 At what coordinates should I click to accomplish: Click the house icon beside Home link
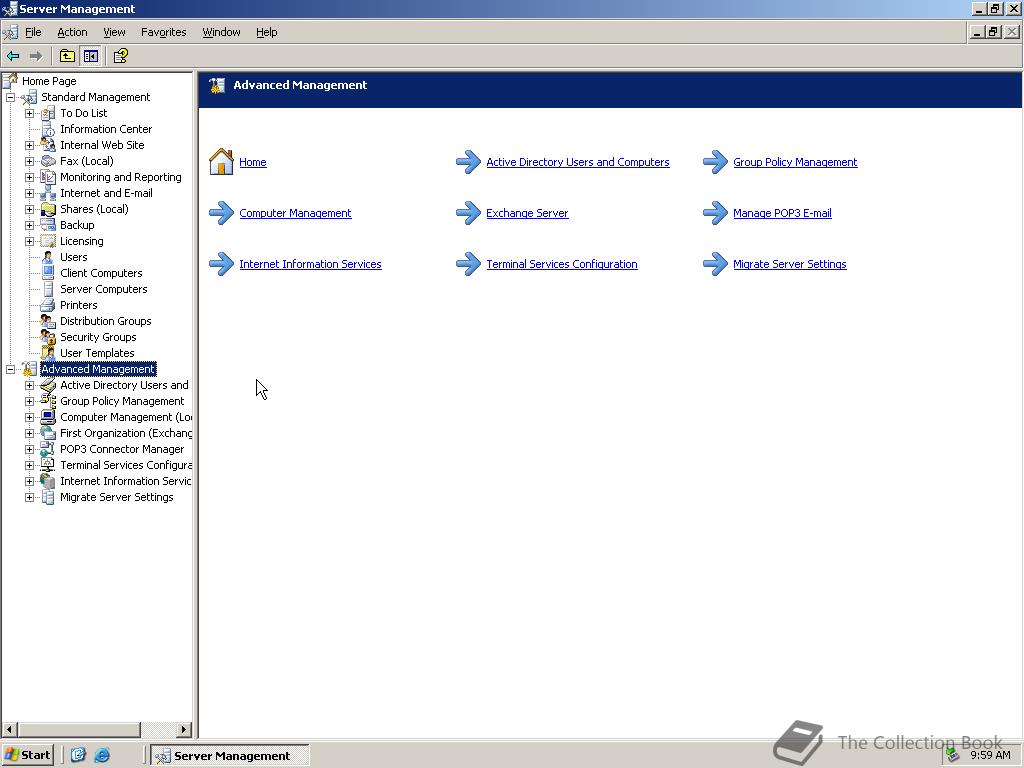coord(221,162)
